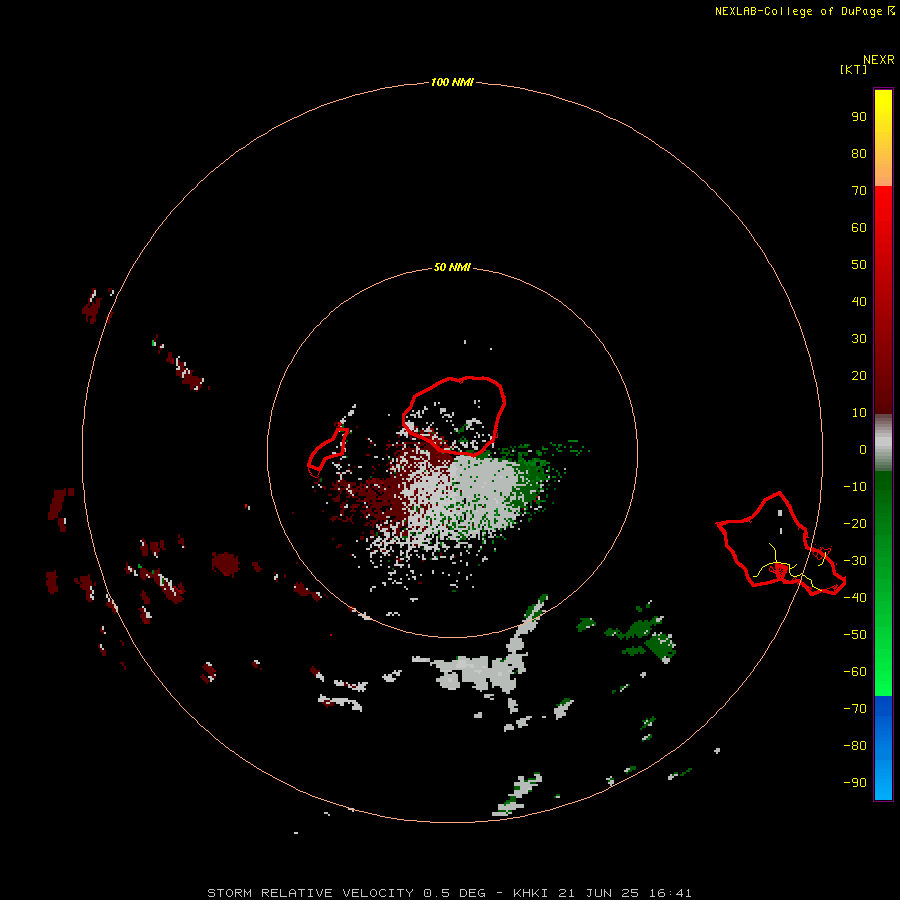Click the large red island outline at right edge
Viewport: 900px width, 900px height.
[x=780, y=544]
